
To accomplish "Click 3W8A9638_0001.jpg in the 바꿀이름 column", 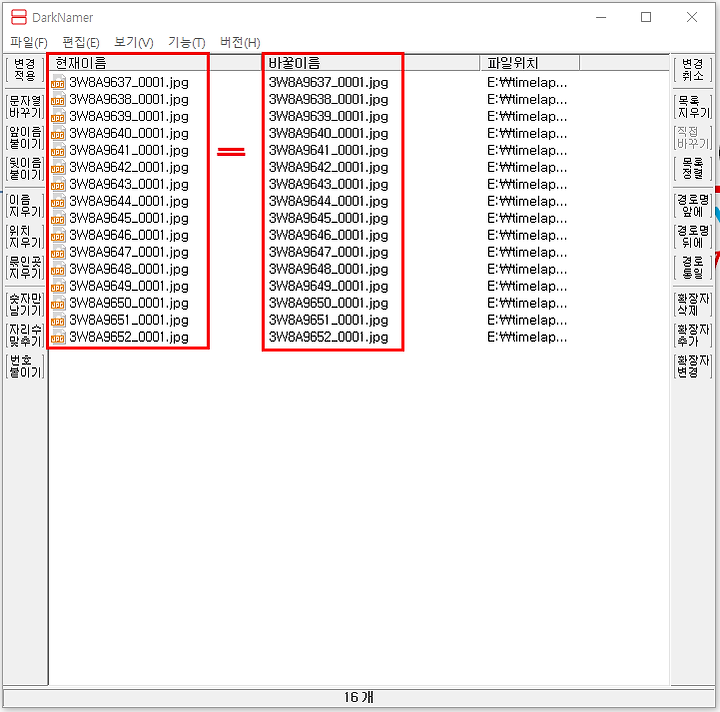I will point(328,100).
